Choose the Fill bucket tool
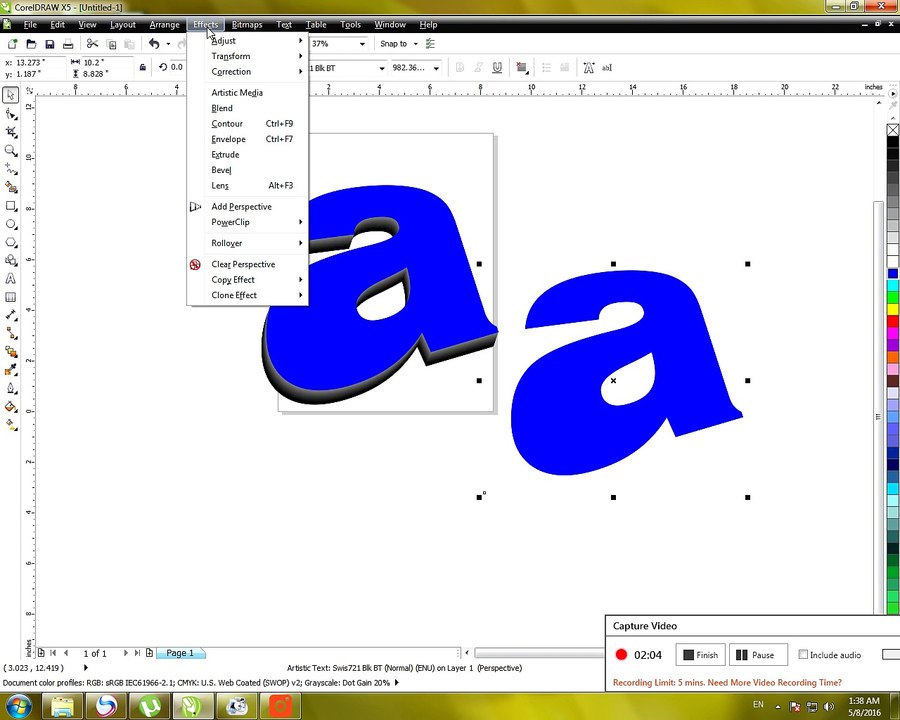 point(11,407)
